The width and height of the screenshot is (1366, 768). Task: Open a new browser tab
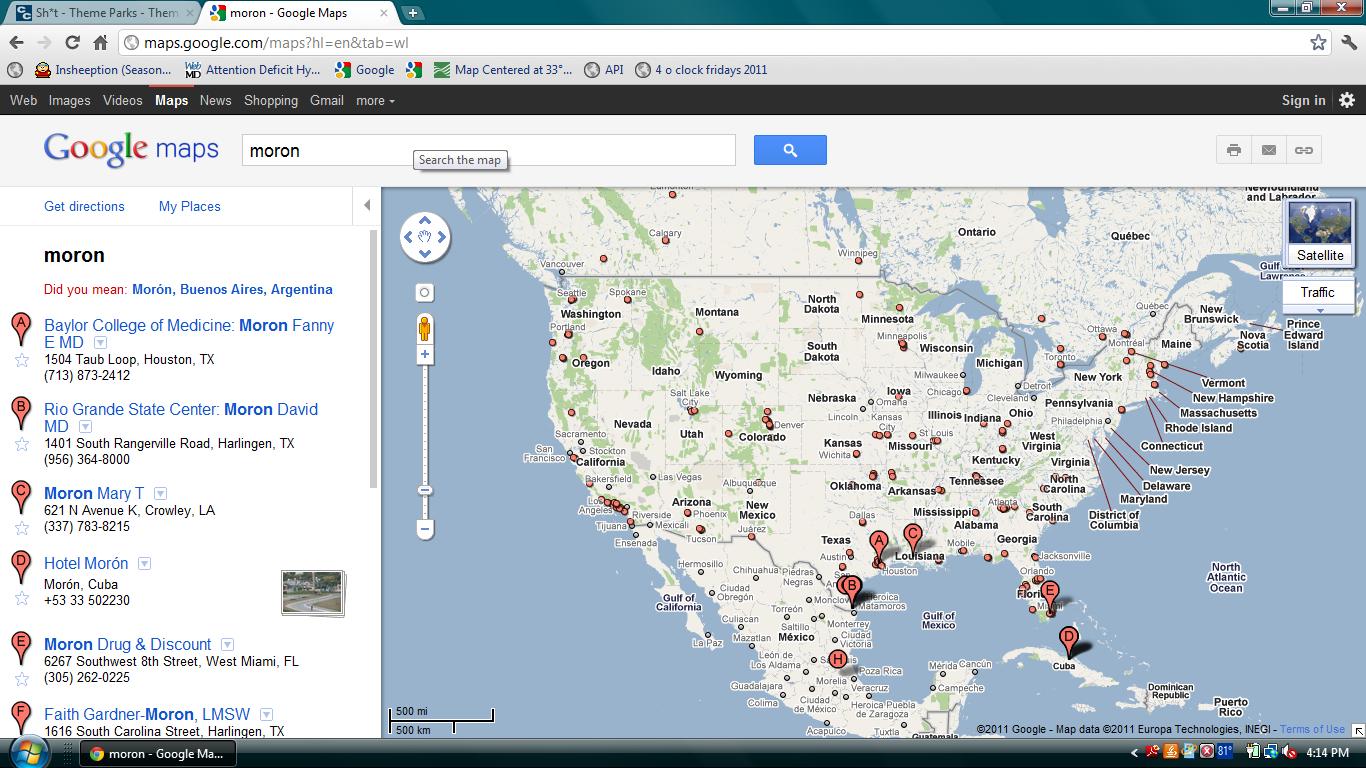click(x=412, y=13)
